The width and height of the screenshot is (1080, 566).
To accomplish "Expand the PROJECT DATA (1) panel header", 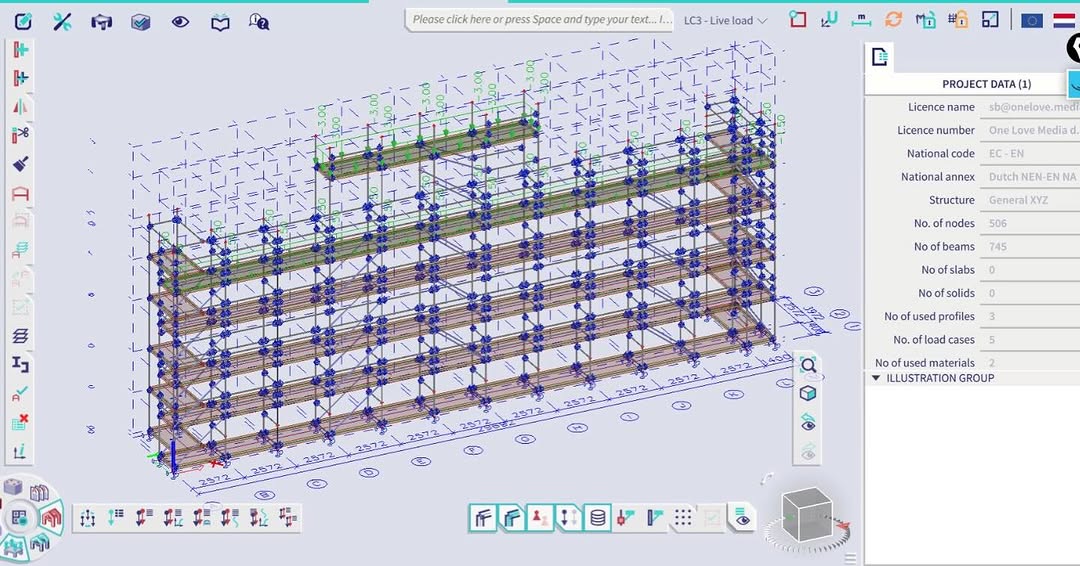I will (986, 84).
